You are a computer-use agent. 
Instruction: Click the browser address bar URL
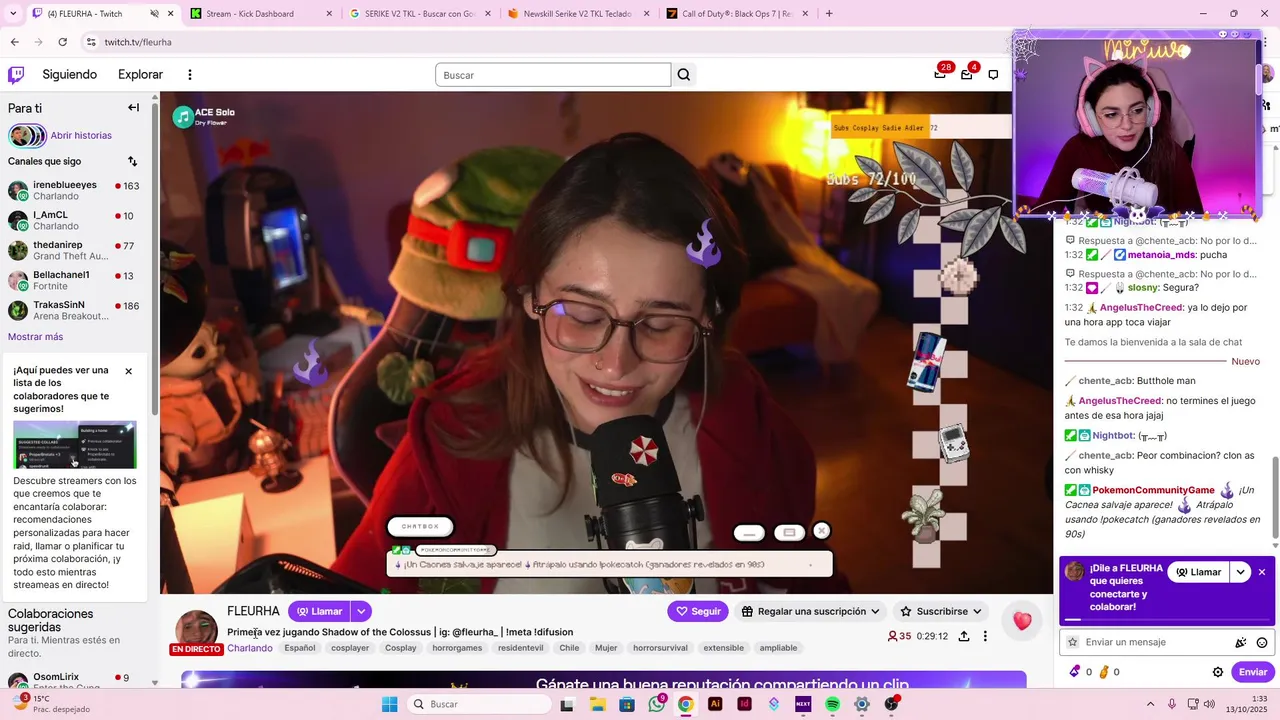(138, 42)
